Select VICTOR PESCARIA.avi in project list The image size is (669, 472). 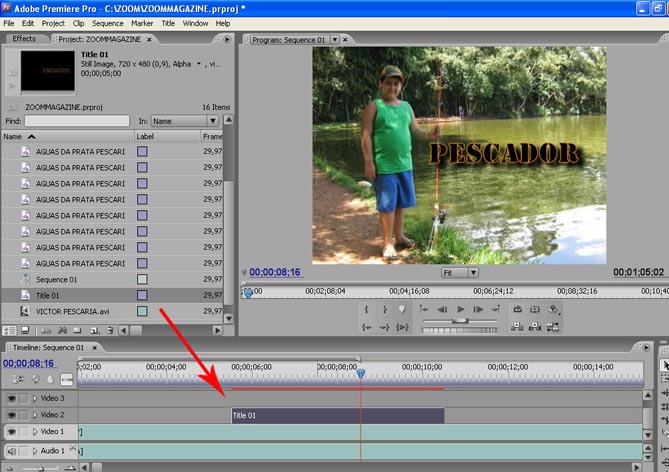point(70,311)
